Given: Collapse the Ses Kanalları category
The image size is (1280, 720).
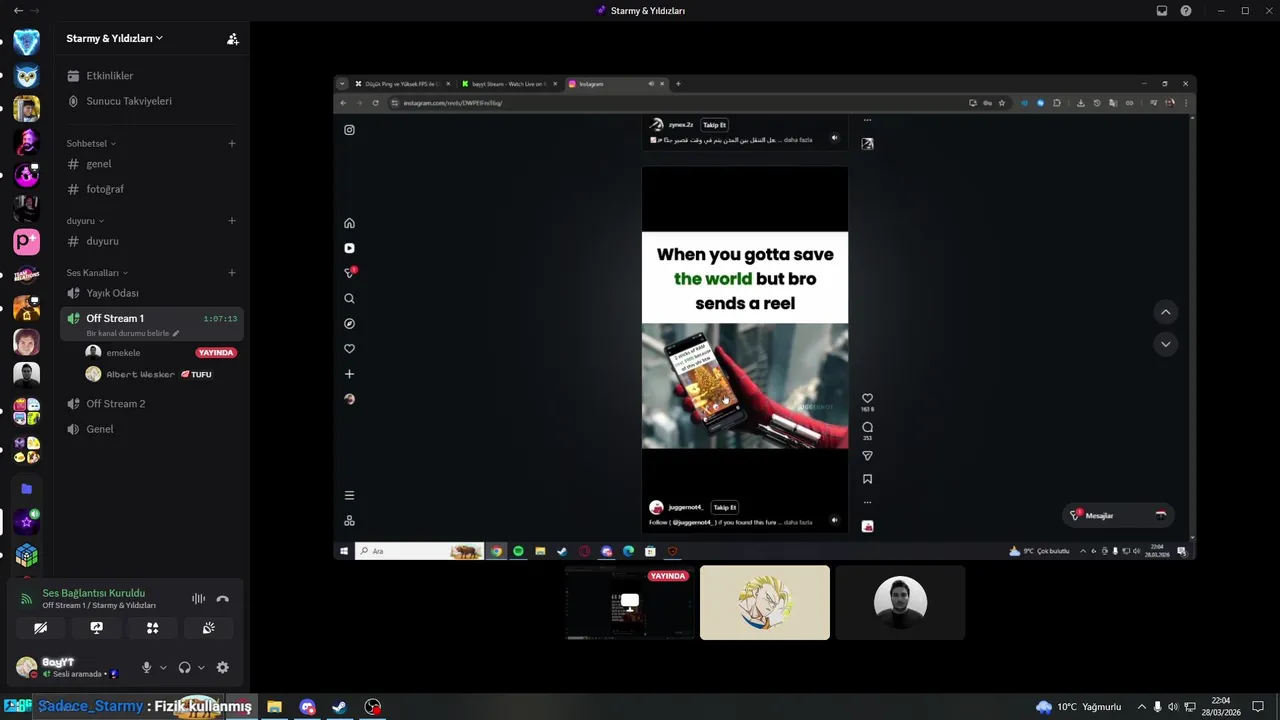Looking at the screenshot, I should (x=97, y=273).
